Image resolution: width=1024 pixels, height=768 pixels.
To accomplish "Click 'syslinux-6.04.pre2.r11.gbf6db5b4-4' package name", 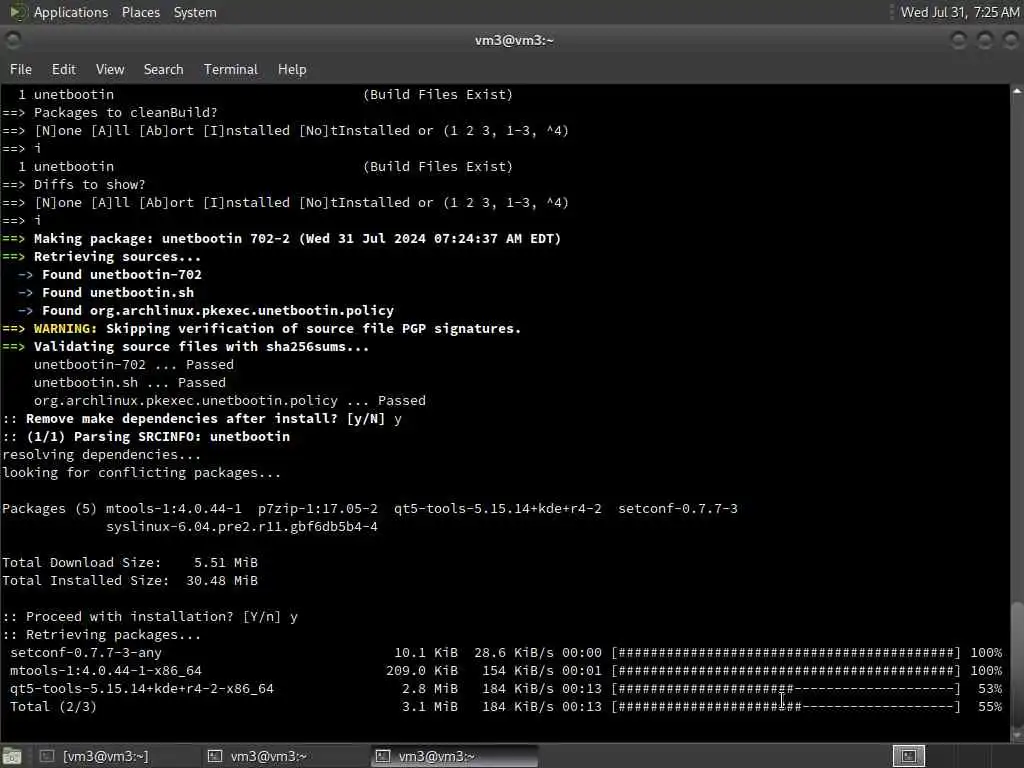I will point(242,526).
